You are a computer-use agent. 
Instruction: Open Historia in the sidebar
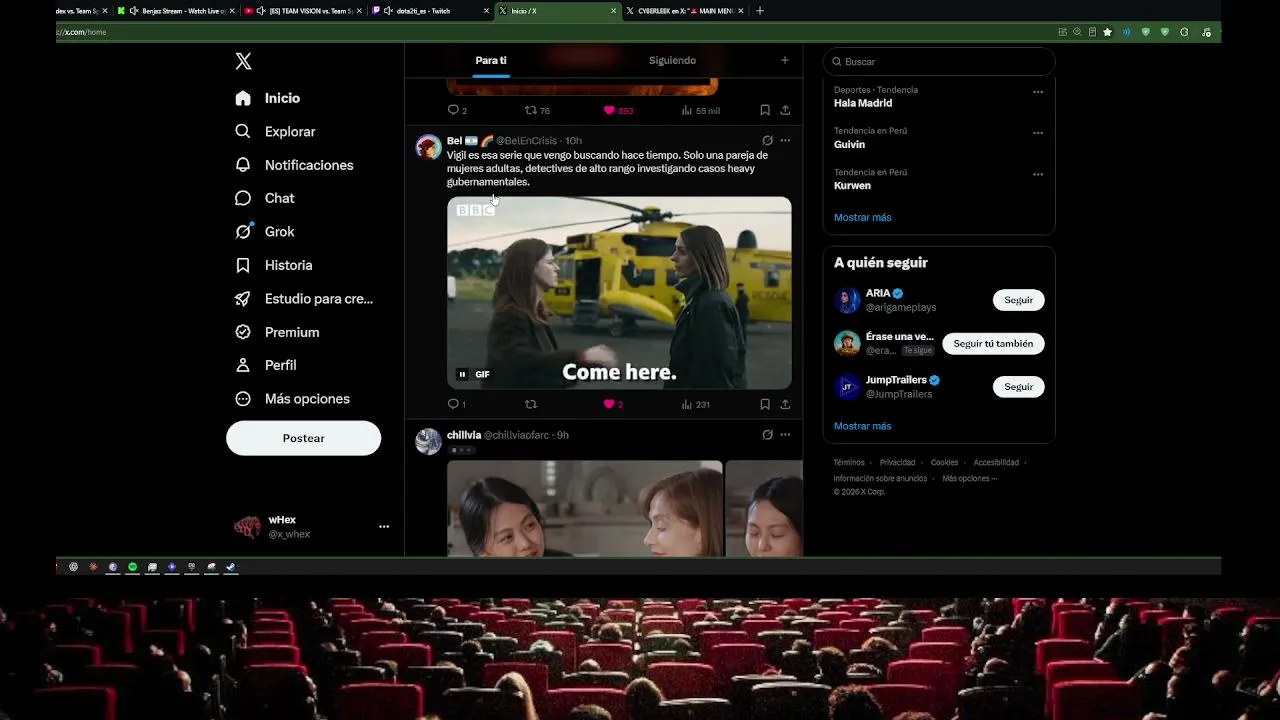point(273,265)
